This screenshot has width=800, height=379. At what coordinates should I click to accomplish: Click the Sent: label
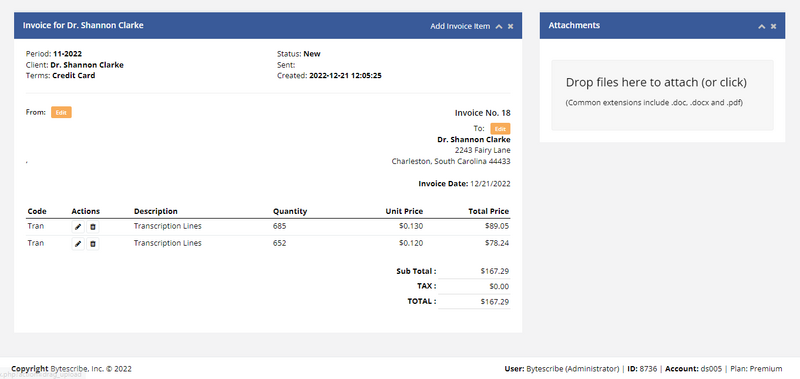point(286,65)
